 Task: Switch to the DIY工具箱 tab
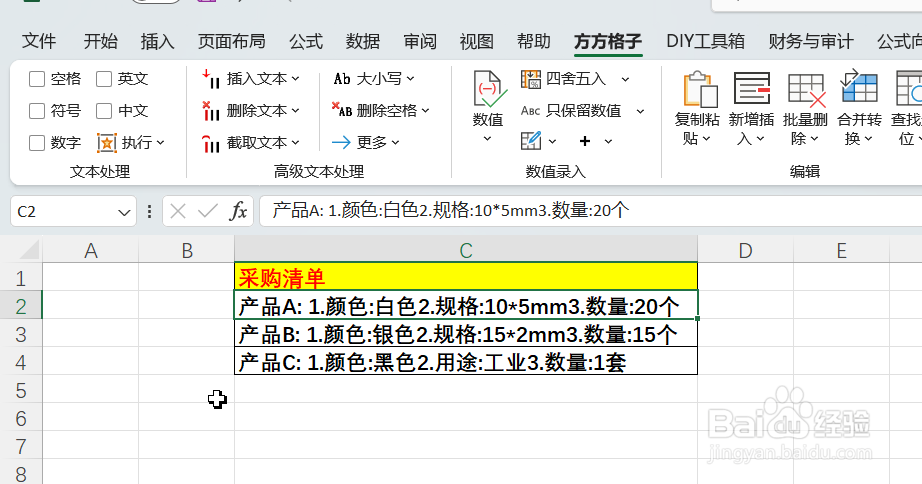[x=706, y=41]
